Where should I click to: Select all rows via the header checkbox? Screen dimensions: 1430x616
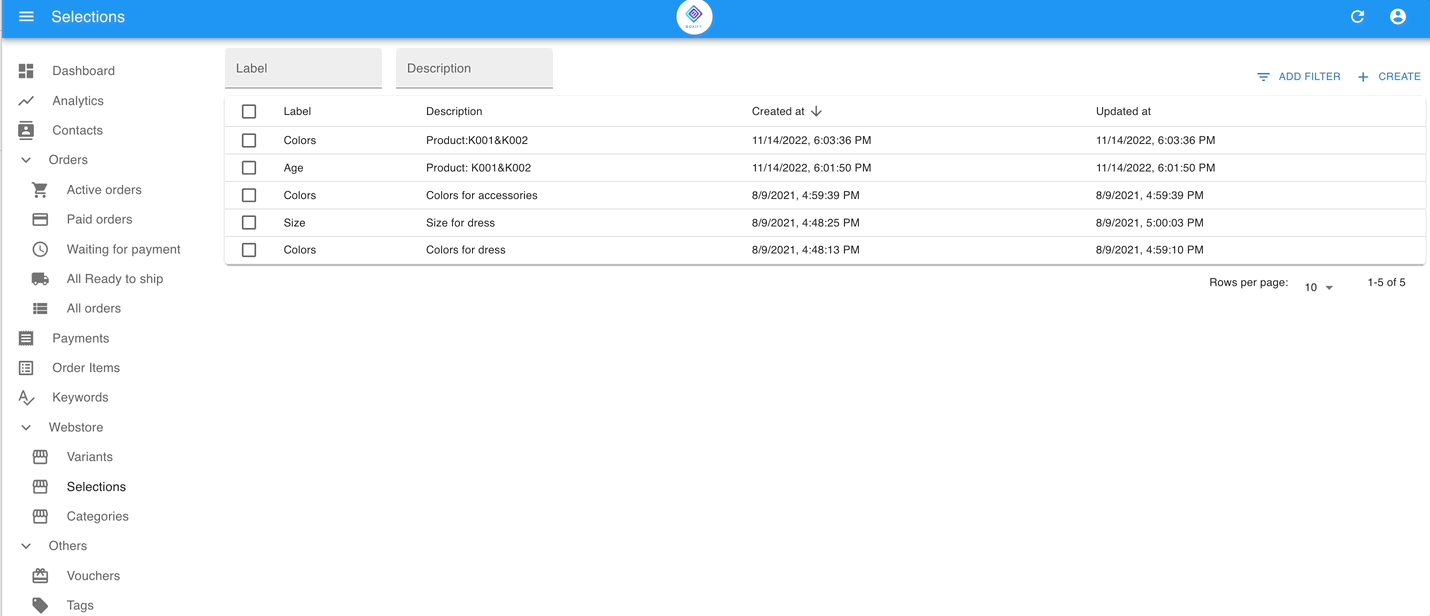click(x=249, y=111)
